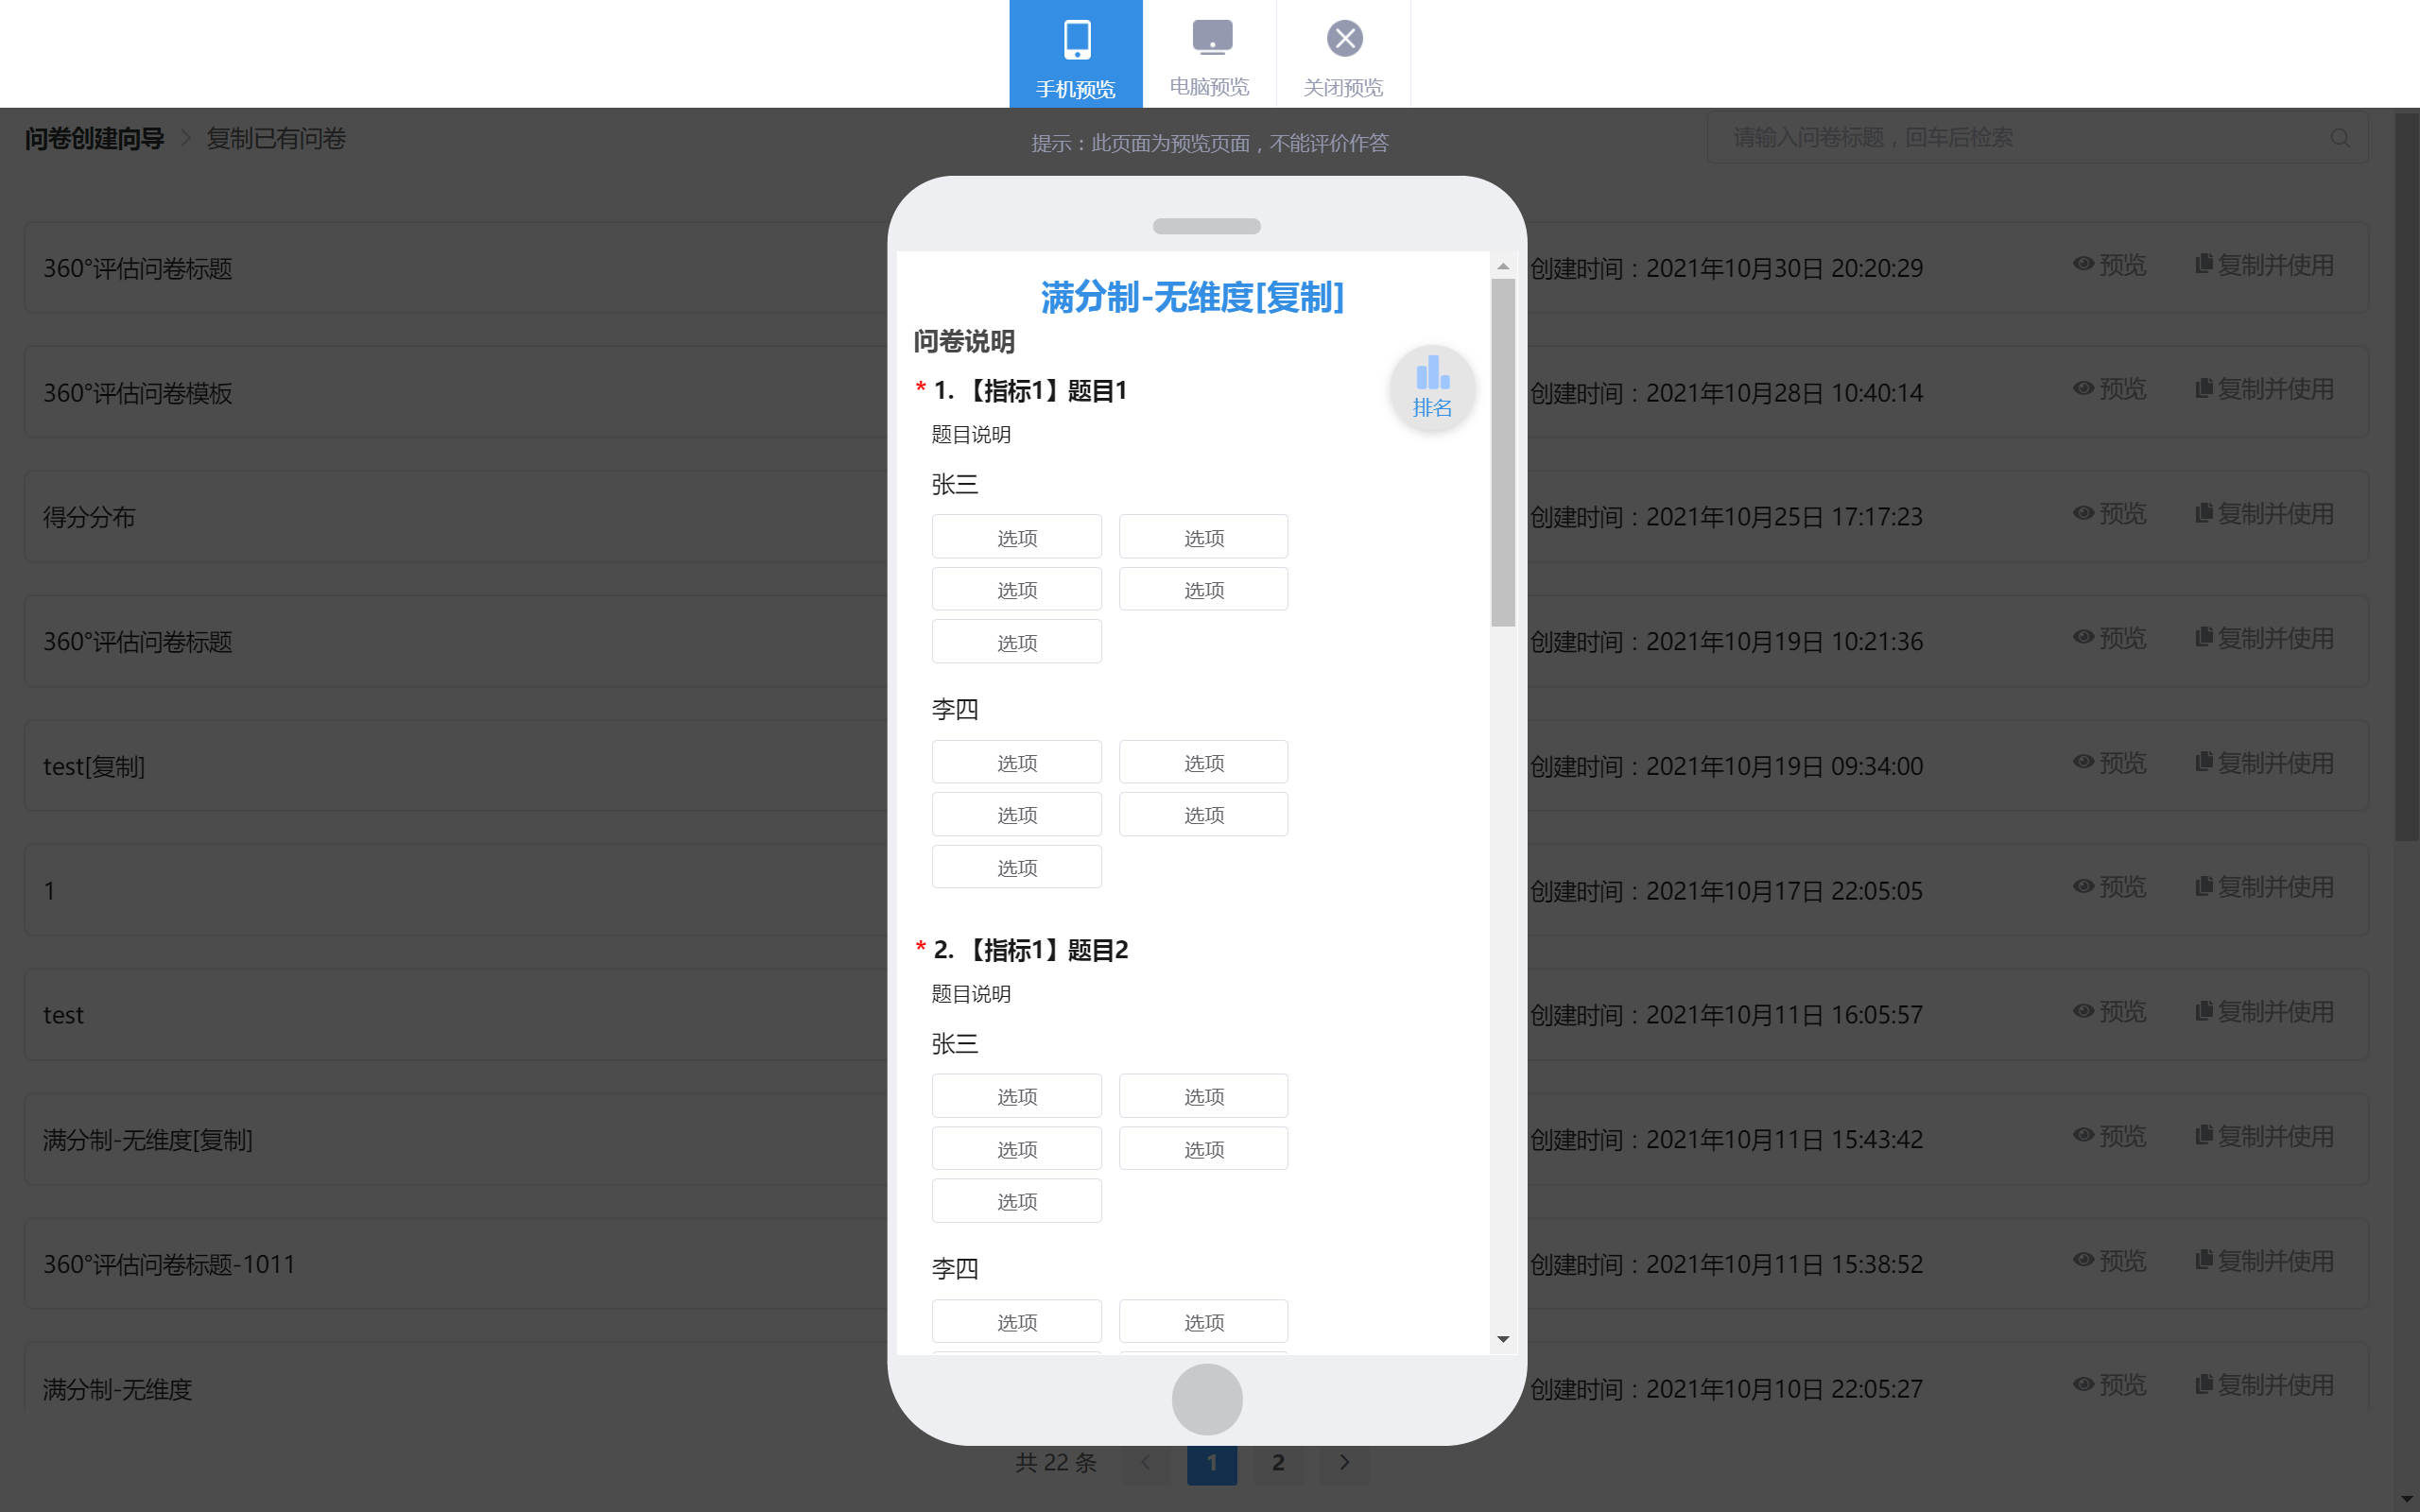Select the first 选项 for 李四 in 题目2
Viewport: 2420px width, 1512px height.
pyautogui.click(x=1017, y=1322)
